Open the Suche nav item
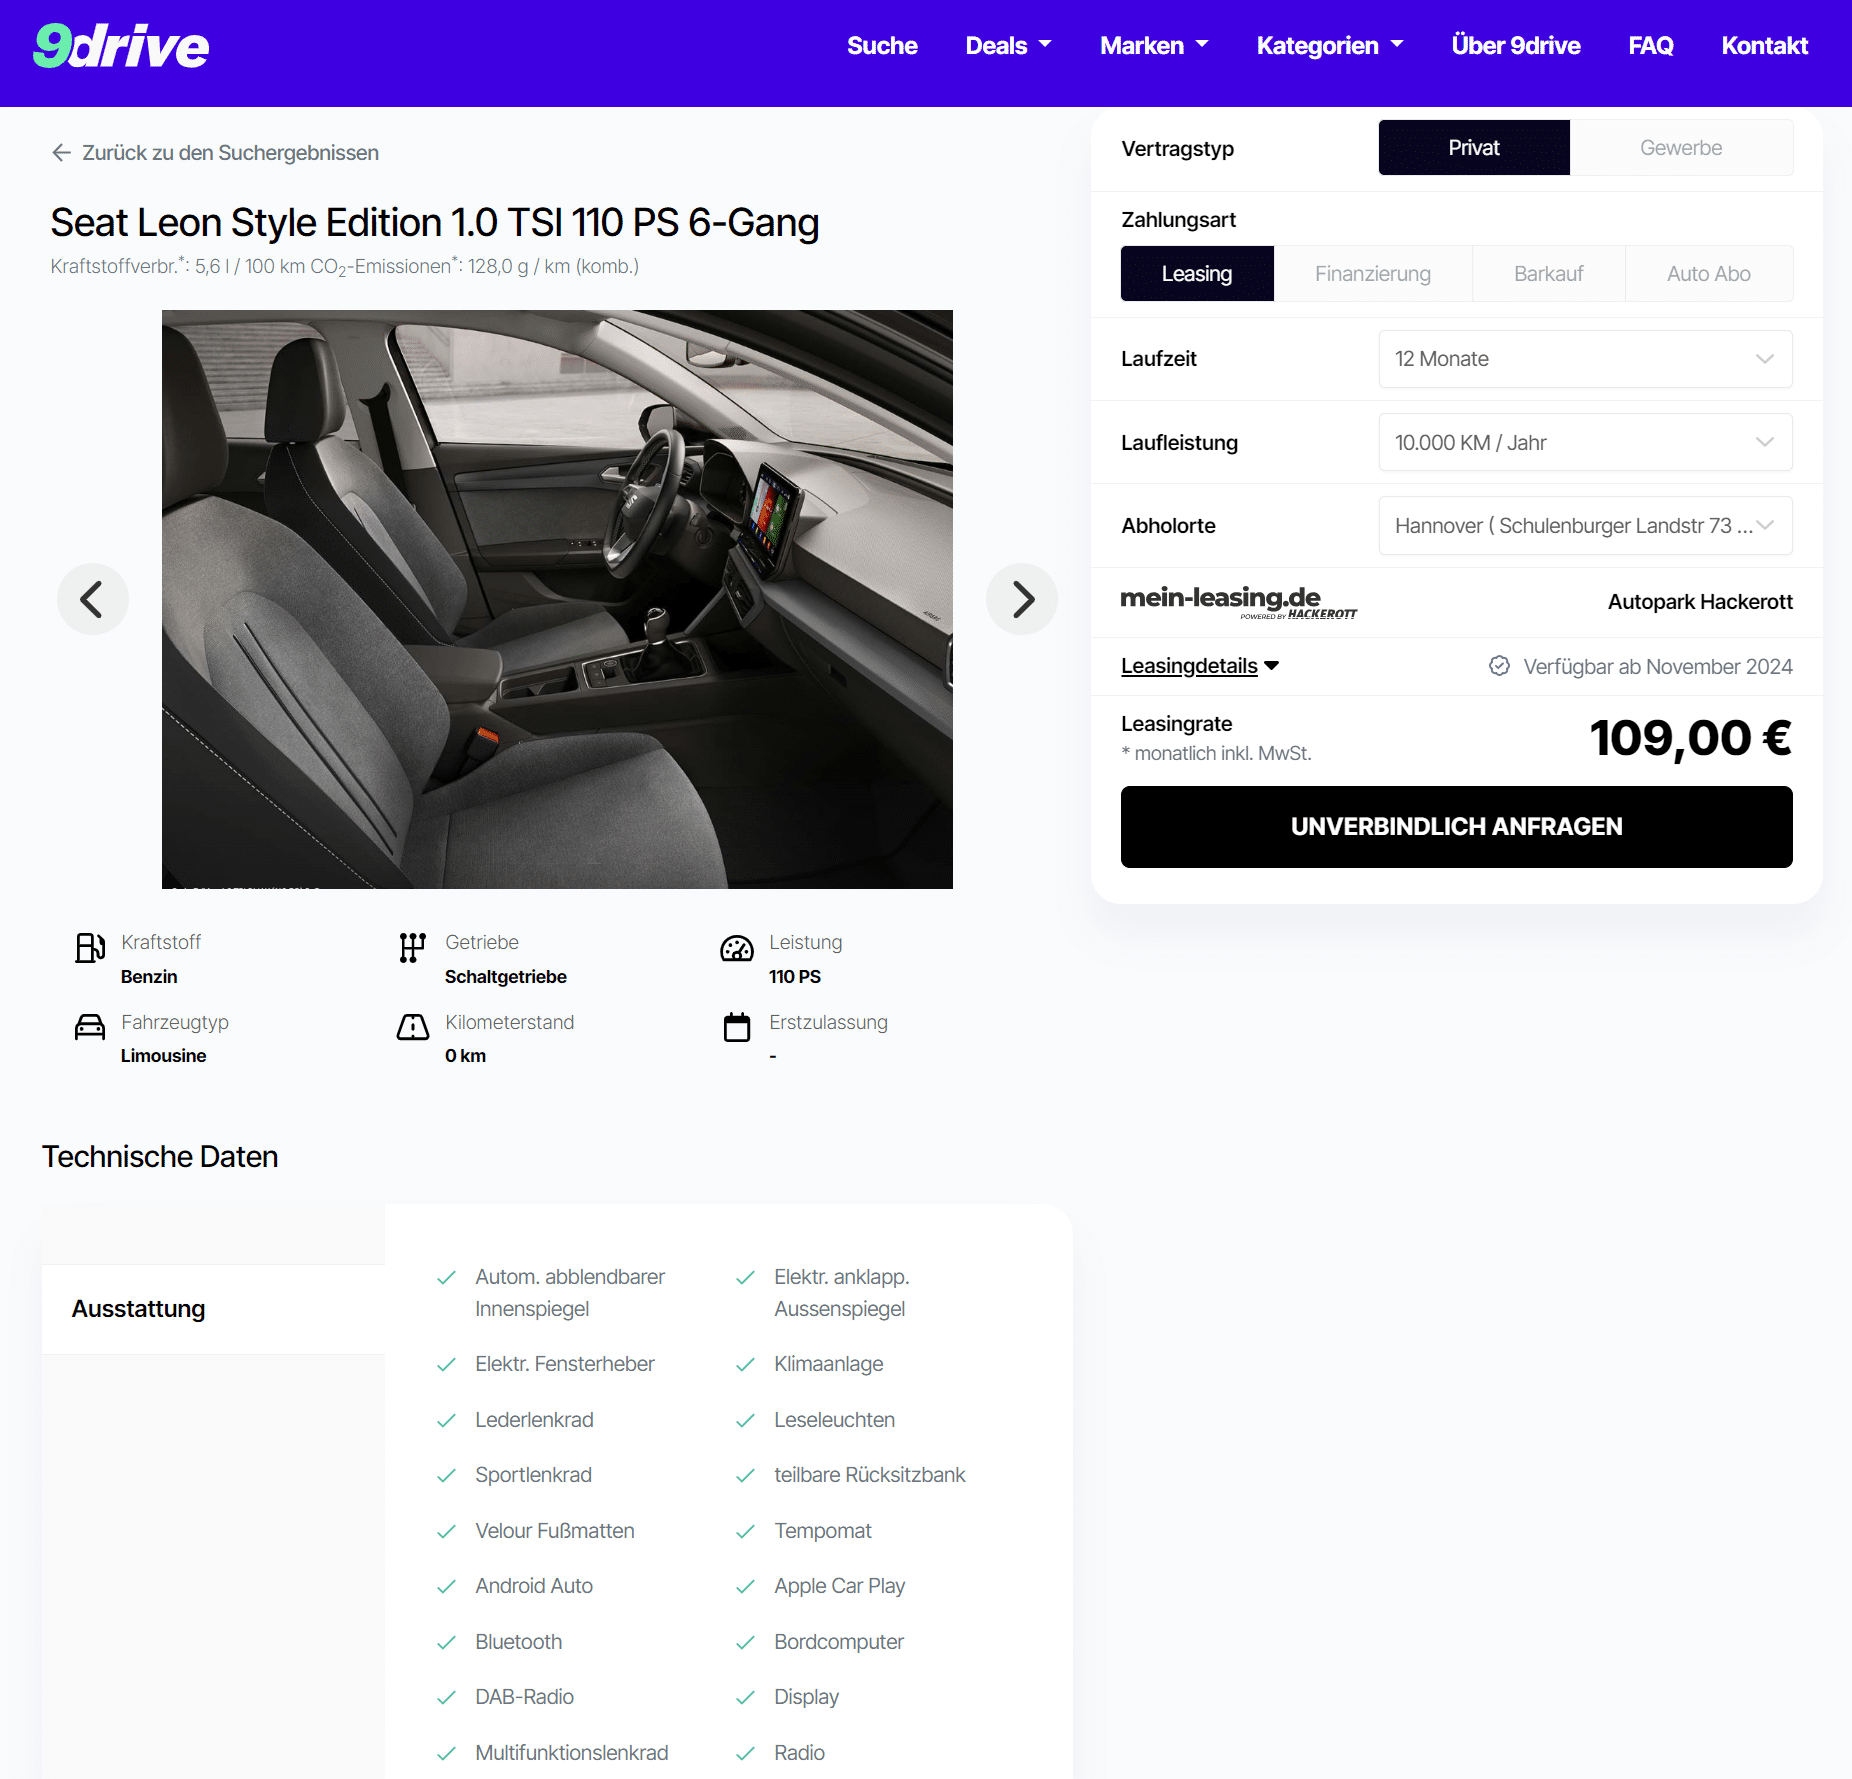Viewport: 1852px width, 1779px height. click(x=882, y=46)
